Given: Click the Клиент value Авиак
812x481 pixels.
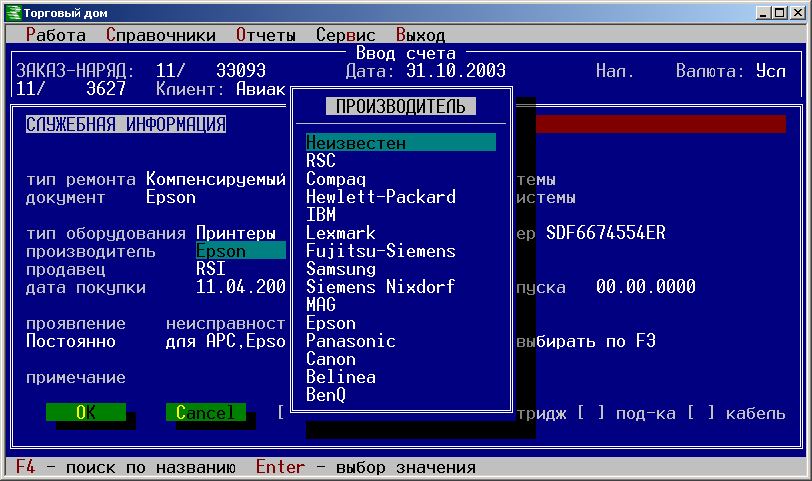Looking at the screenshot, I should click(261, 89).
